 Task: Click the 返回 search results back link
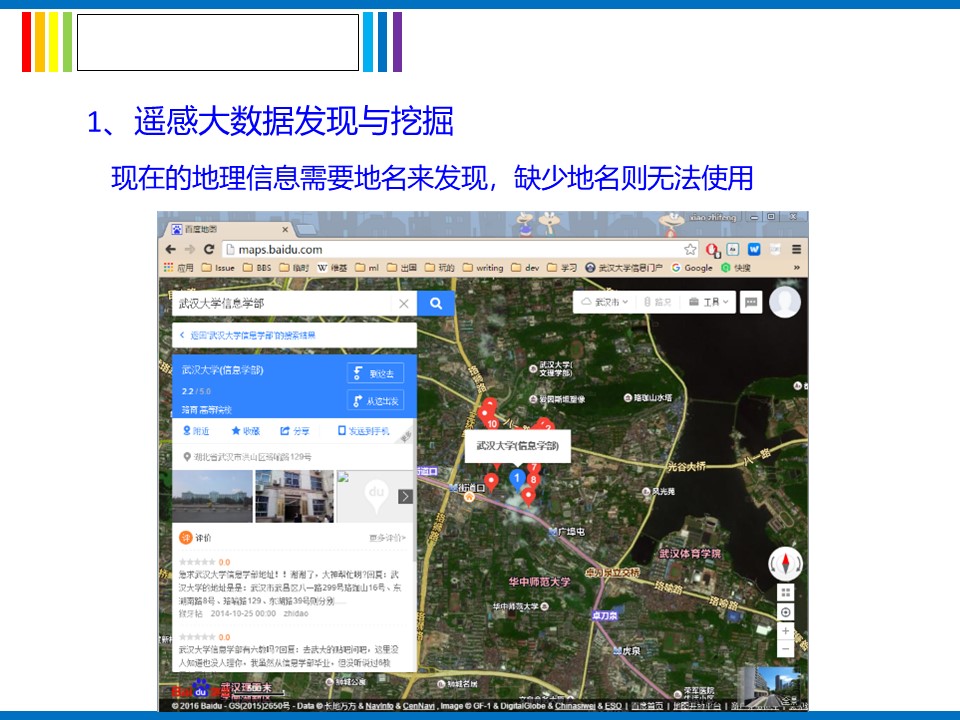point(247,335)
